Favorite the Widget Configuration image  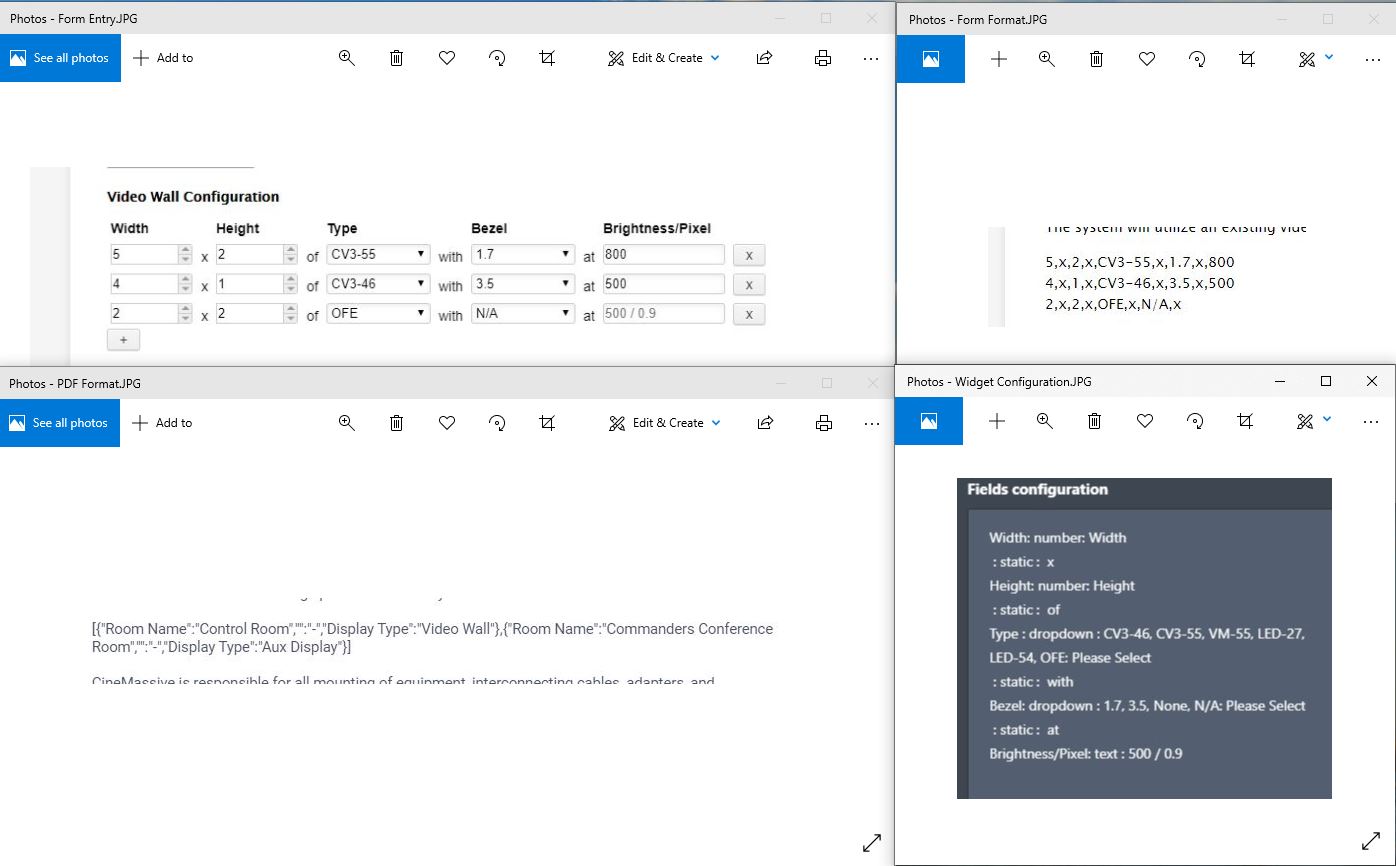pyautogui.click(x=1144, y=421)
